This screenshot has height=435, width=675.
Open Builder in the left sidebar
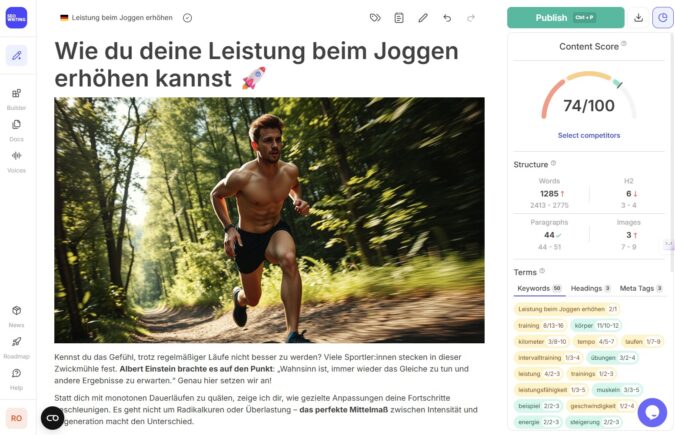[16, 99]
